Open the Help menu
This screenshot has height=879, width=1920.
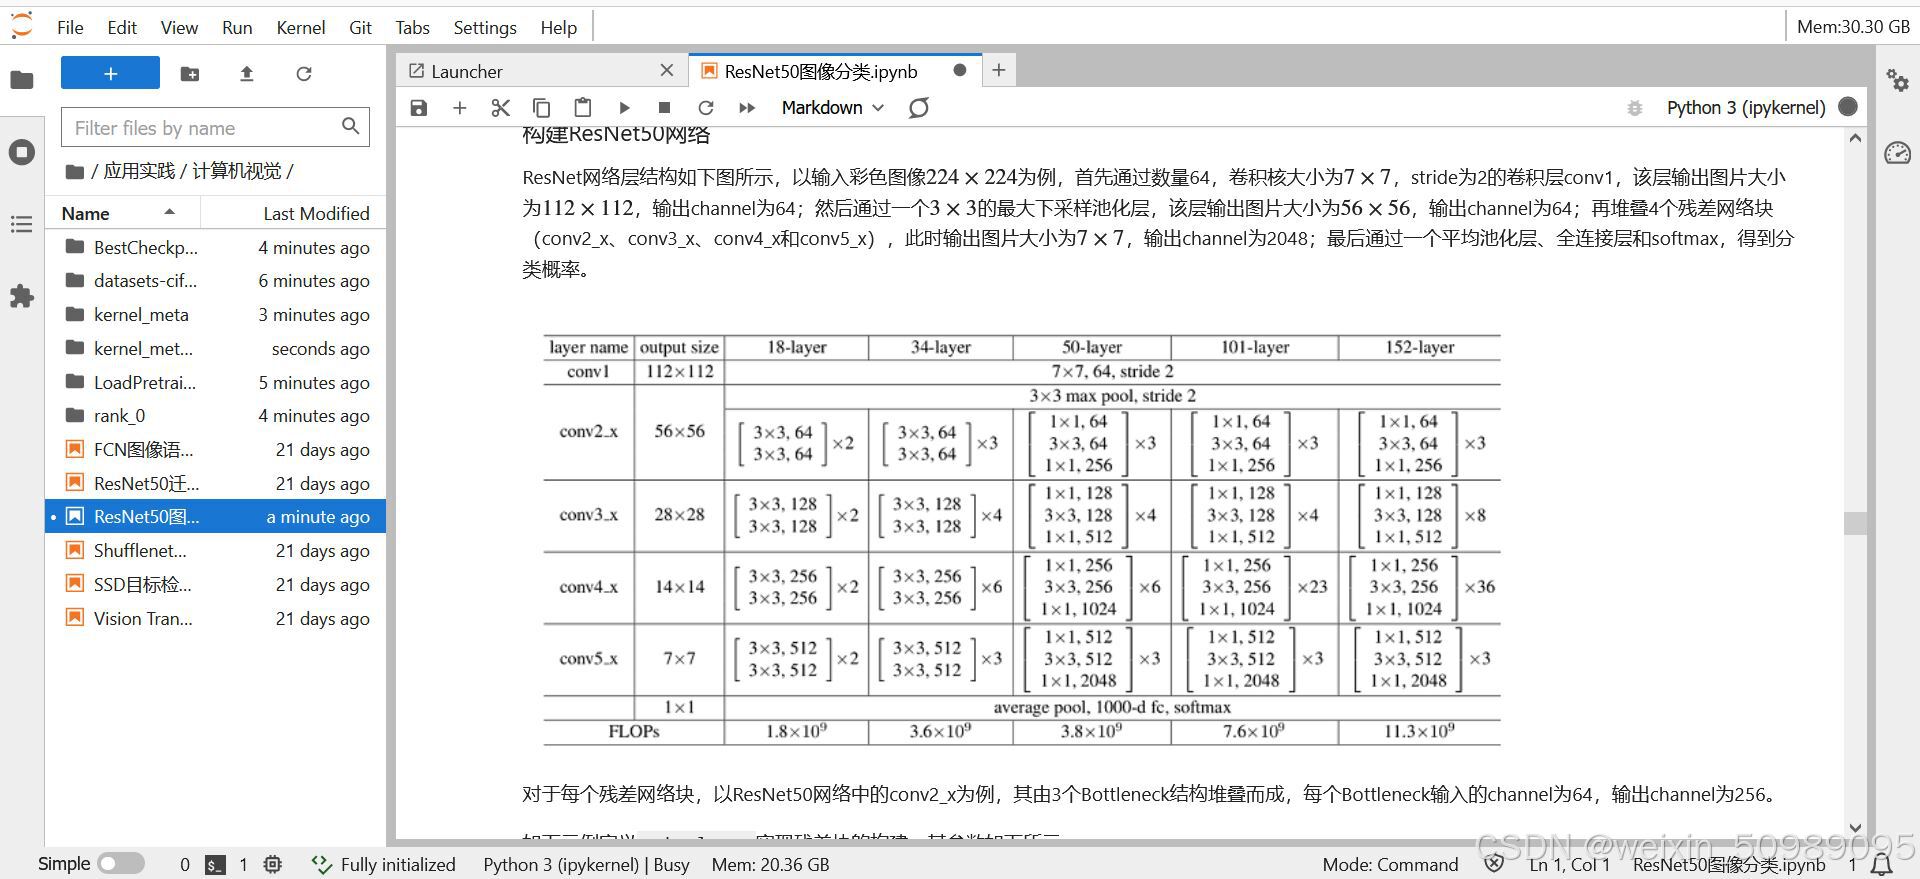point(559,27)
